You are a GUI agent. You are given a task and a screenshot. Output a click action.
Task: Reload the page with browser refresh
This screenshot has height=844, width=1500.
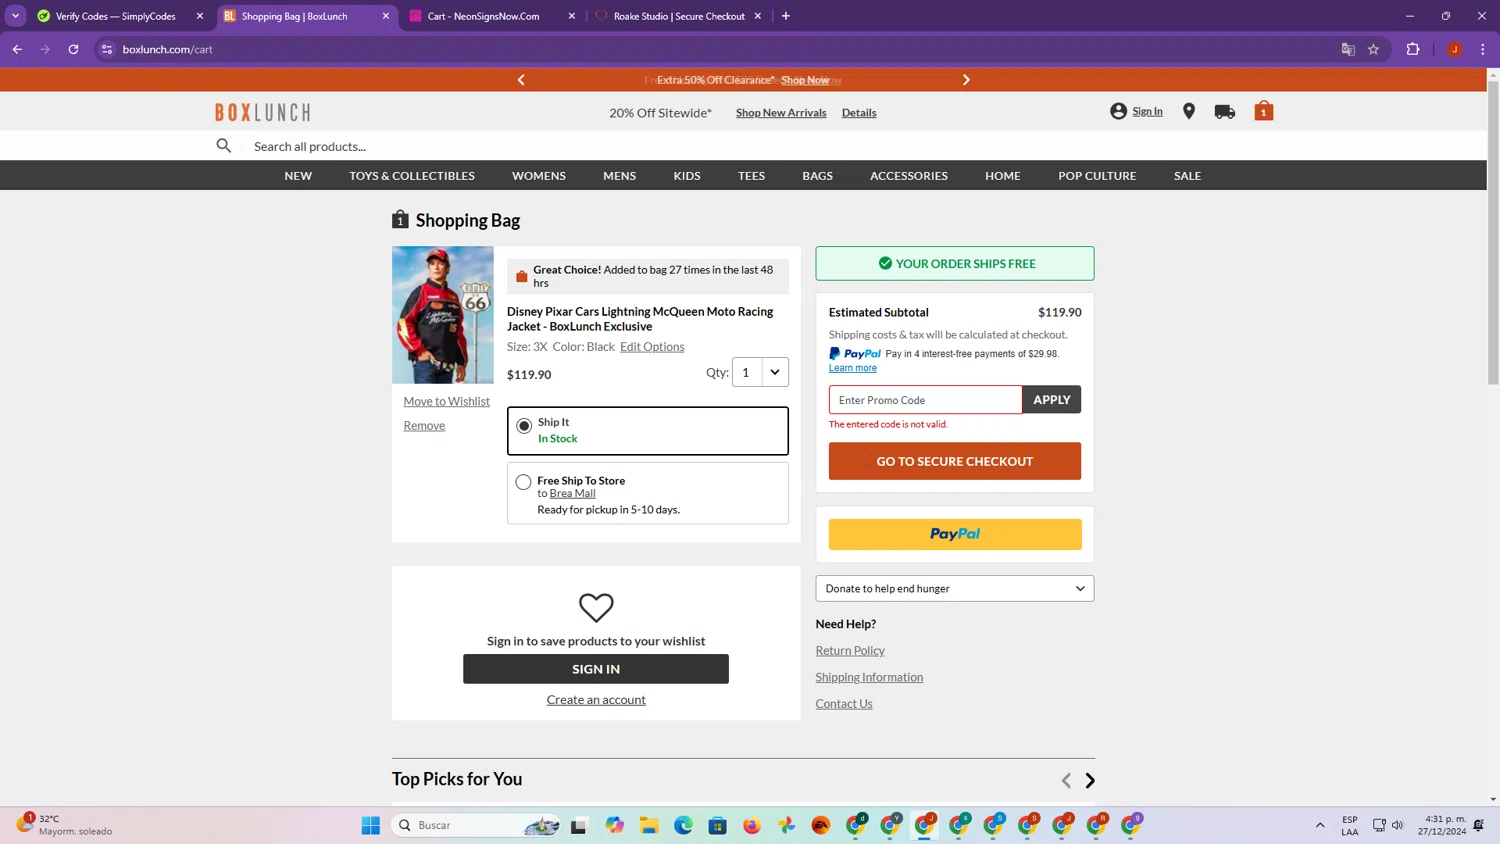(73, 49)
